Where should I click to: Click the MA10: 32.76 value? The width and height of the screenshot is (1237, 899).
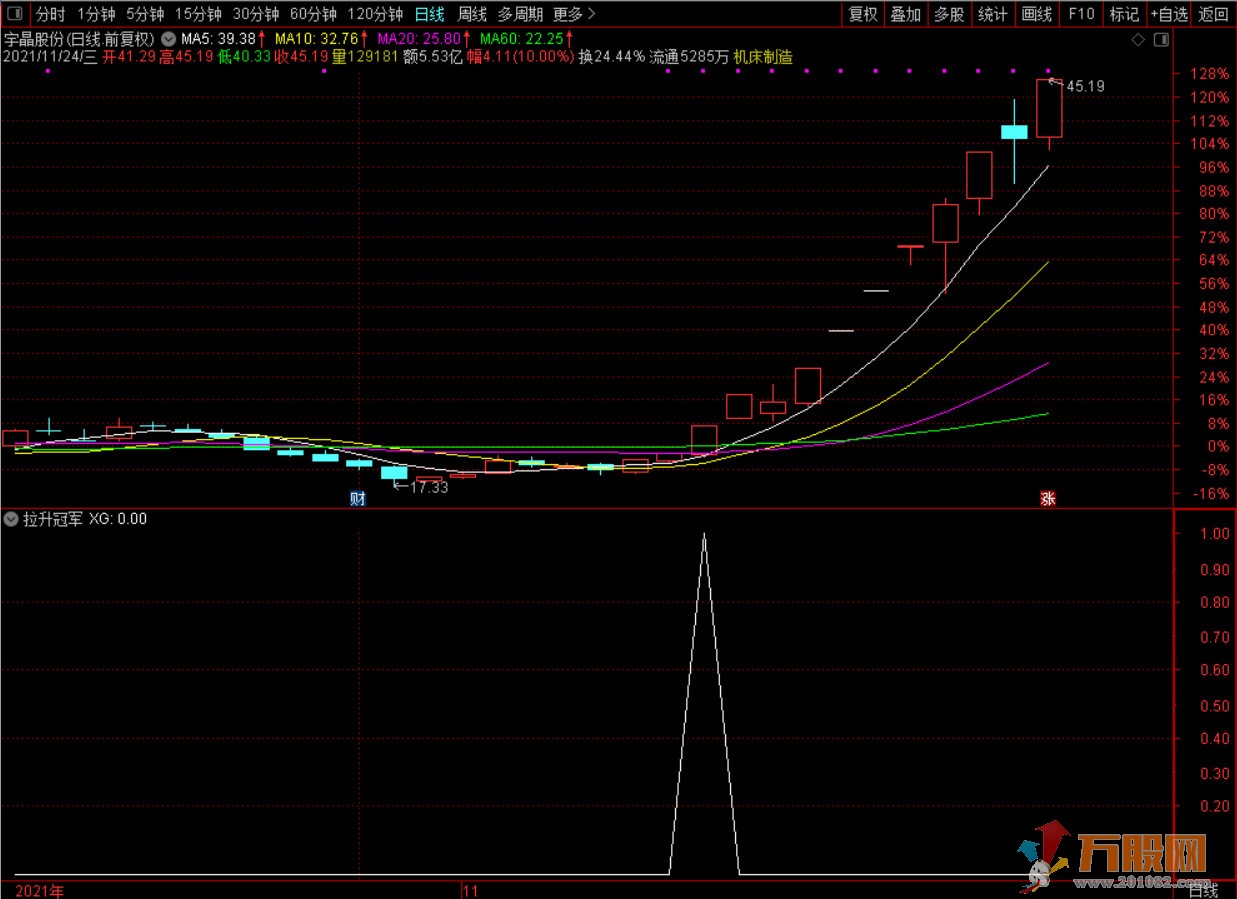click(x=317, y=39)
